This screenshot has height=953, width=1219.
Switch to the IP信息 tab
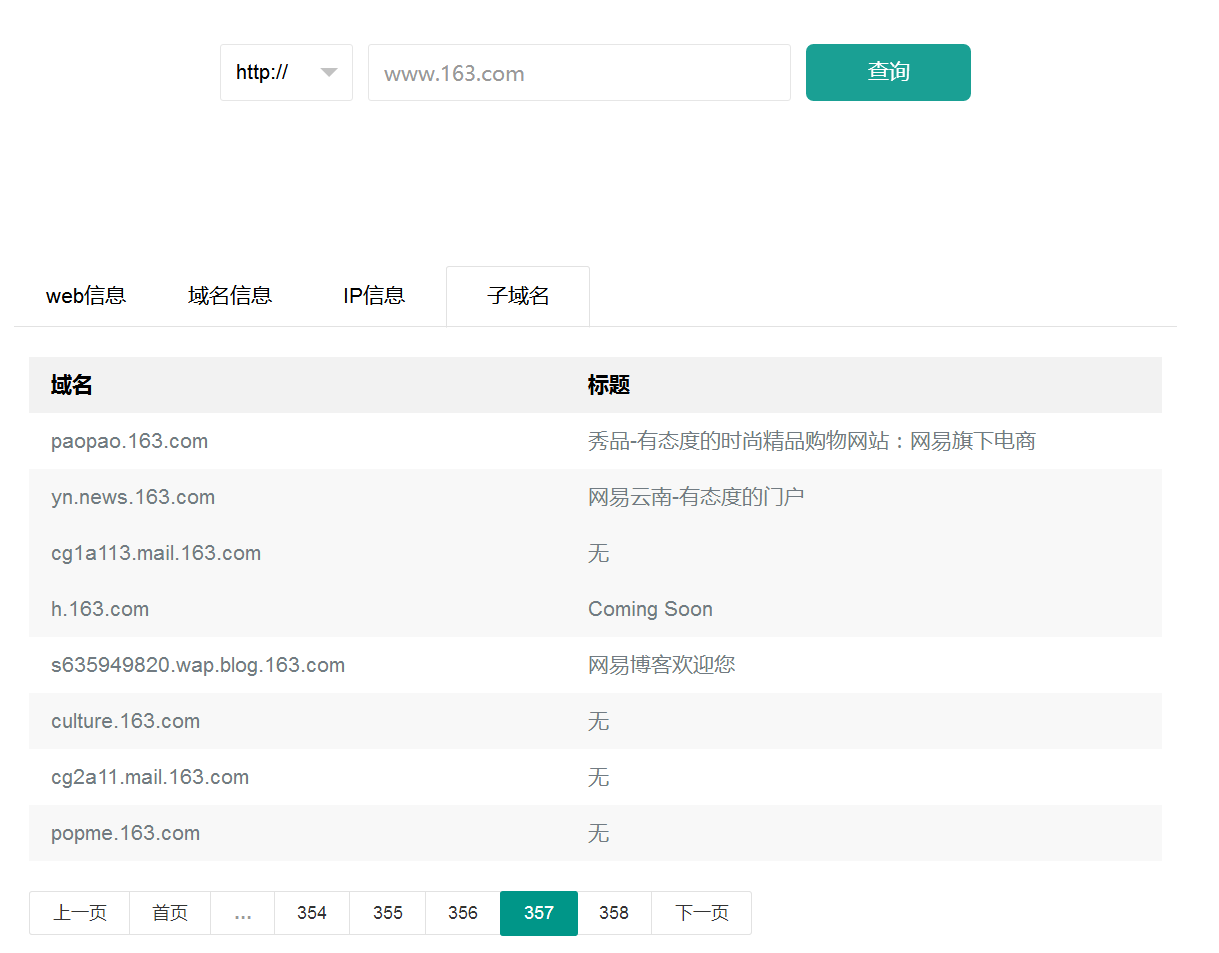point(374,296)
